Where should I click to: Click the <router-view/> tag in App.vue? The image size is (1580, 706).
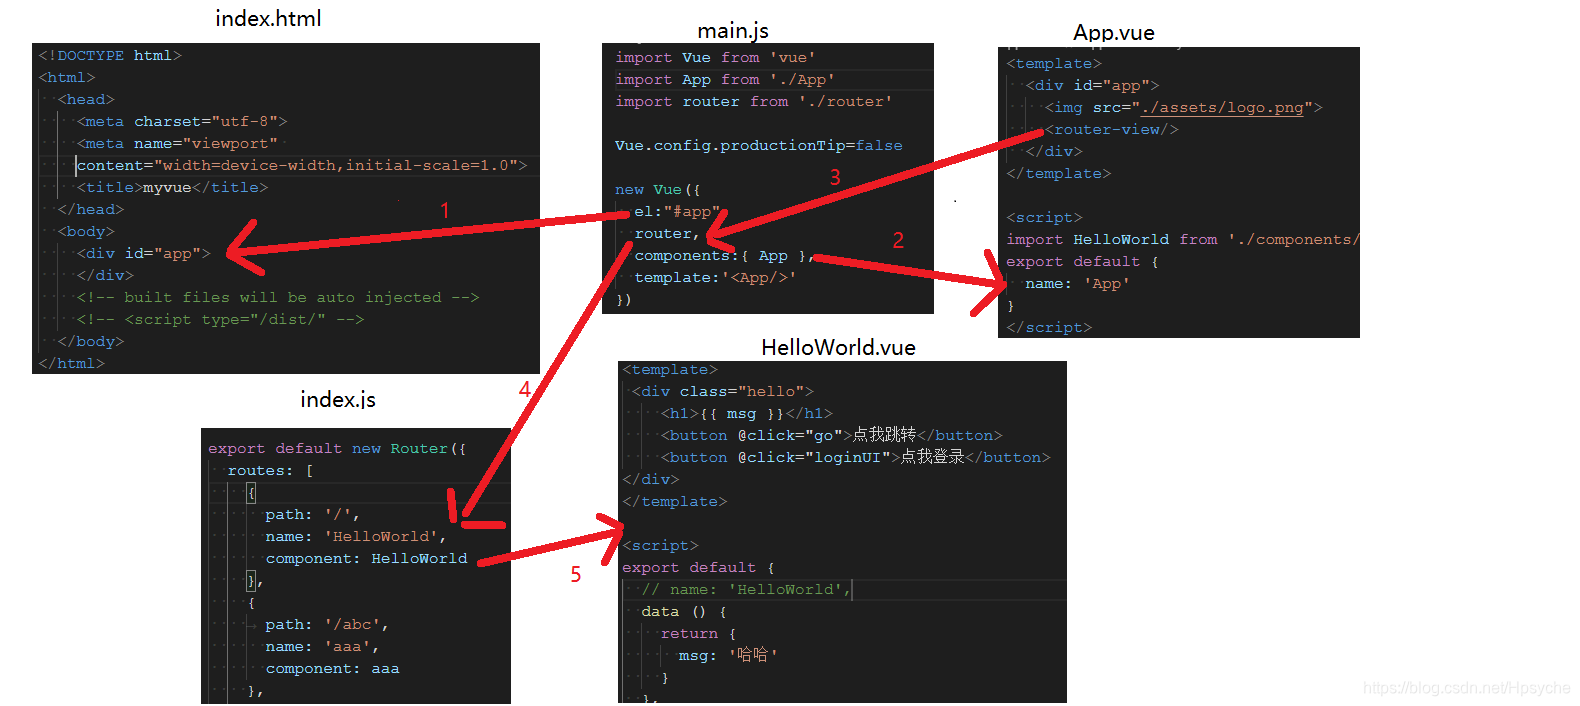pyautogui.click(x=1112, y=130)
